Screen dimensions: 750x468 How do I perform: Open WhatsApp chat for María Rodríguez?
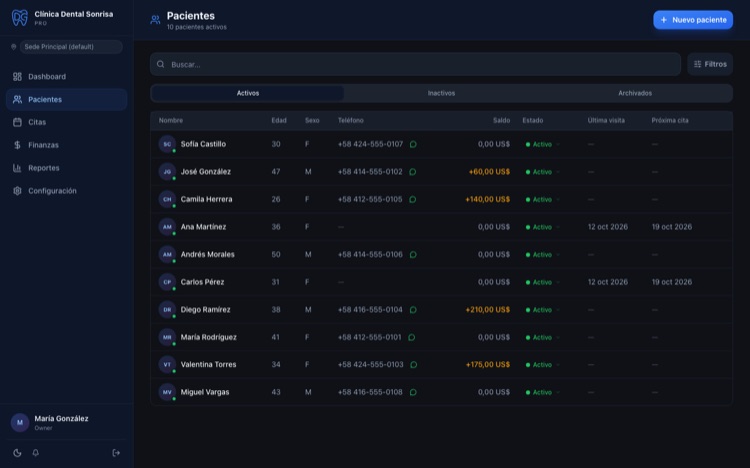coord(412,337)
